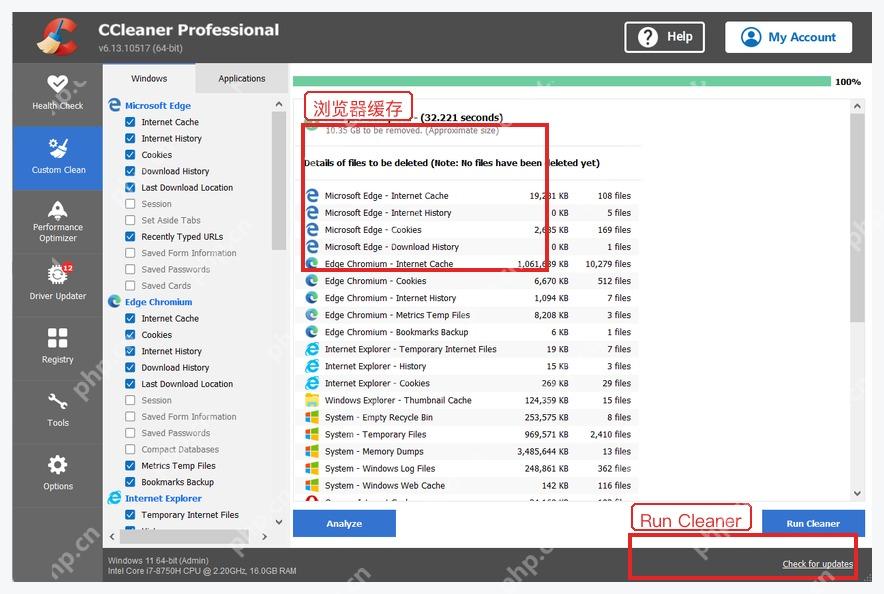Open Options settings gear
This screenshot has width=884, height=594.
(58, 473)
